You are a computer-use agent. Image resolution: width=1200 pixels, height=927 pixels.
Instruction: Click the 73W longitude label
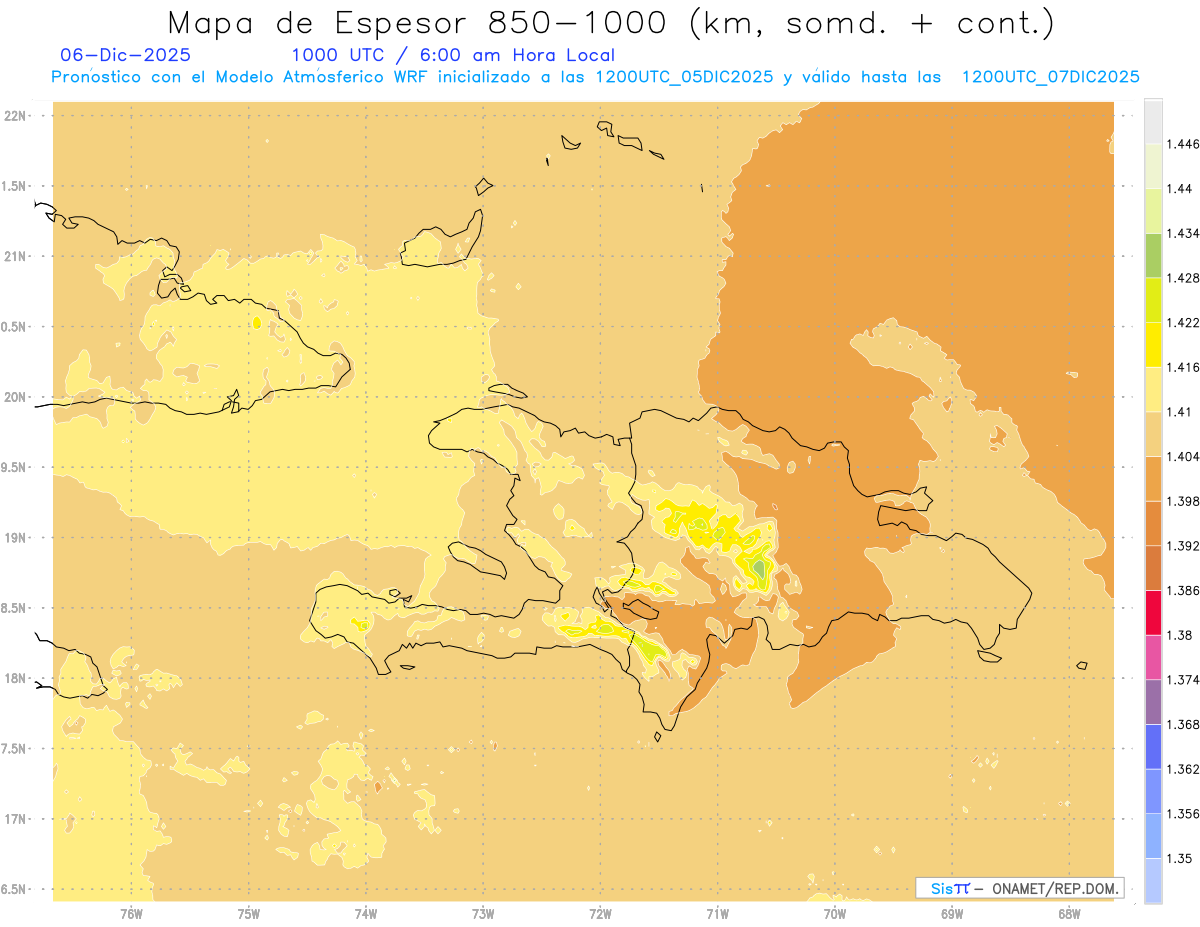coord(483,913)
